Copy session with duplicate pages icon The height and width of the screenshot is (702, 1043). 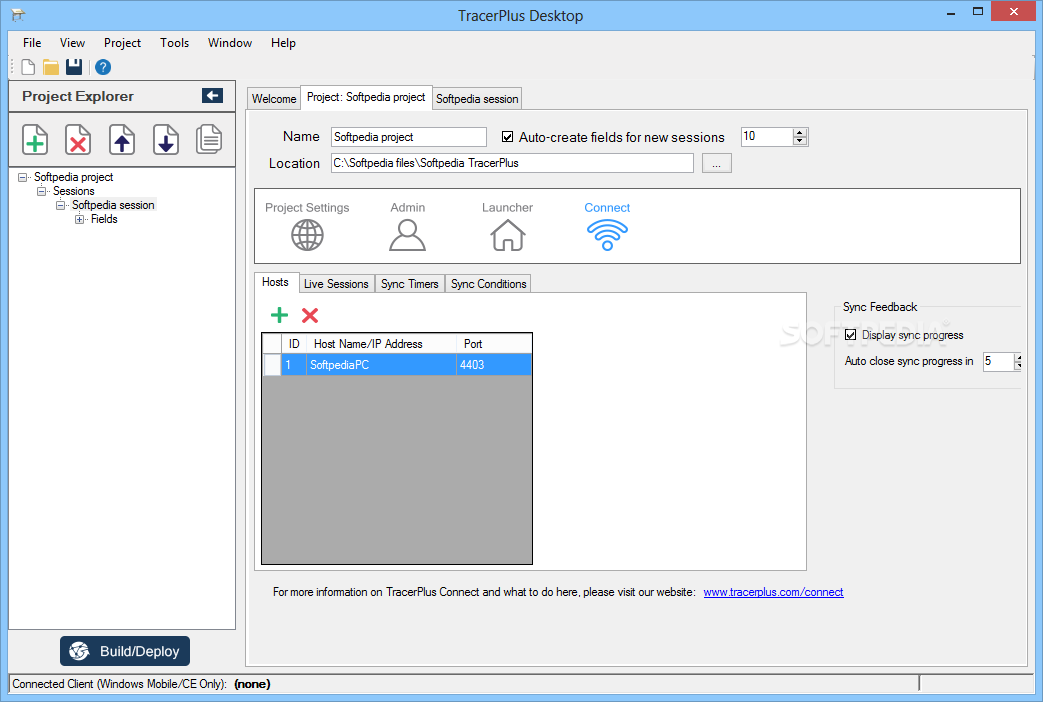click(x=209, y=140)
